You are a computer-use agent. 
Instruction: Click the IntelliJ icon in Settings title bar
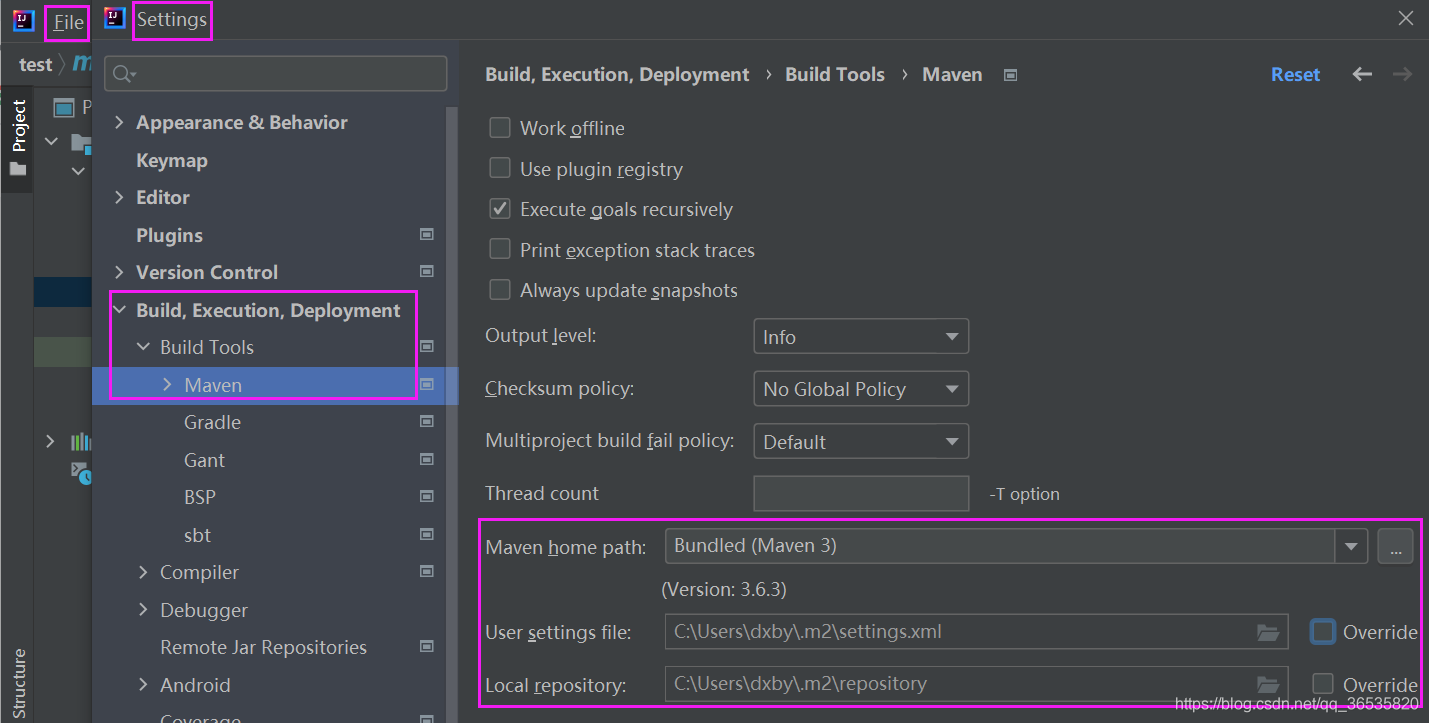(115, 18)
